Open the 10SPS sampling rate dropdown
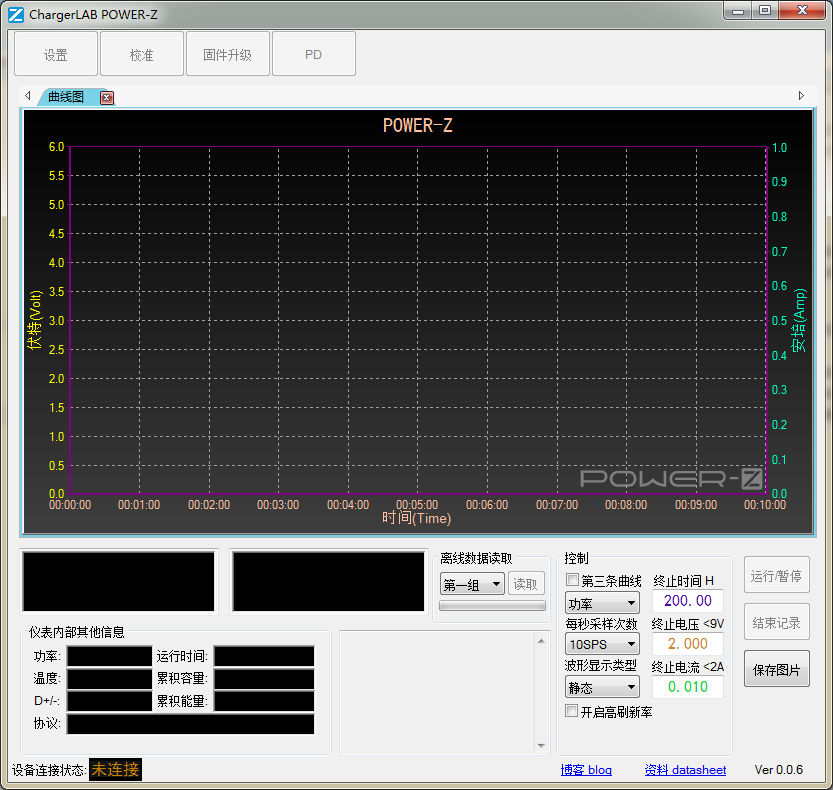 click(x=601, y=643)
